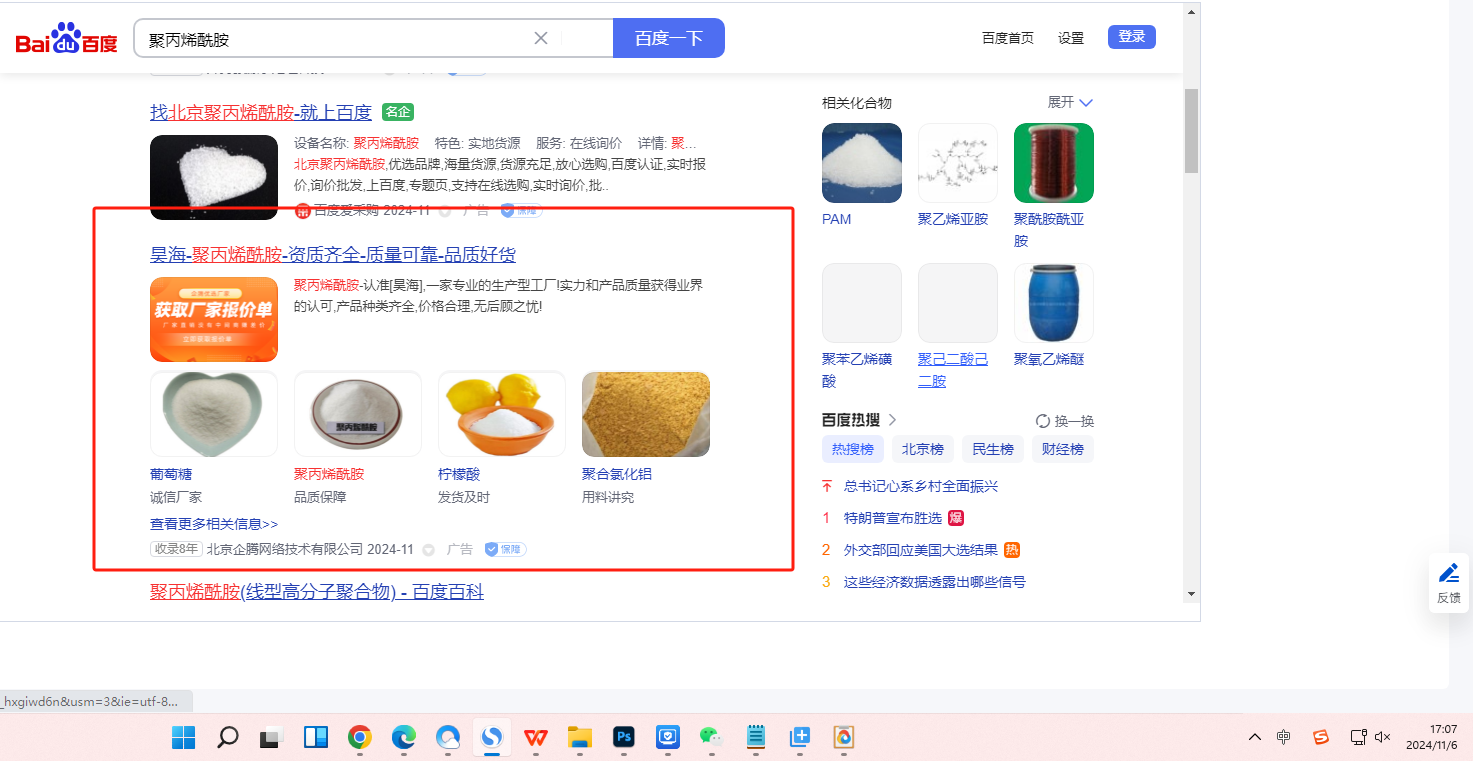Screen dimensions: 1473x761
Task: Open the Windows Start menu
Action: click(x=184, y=738)
